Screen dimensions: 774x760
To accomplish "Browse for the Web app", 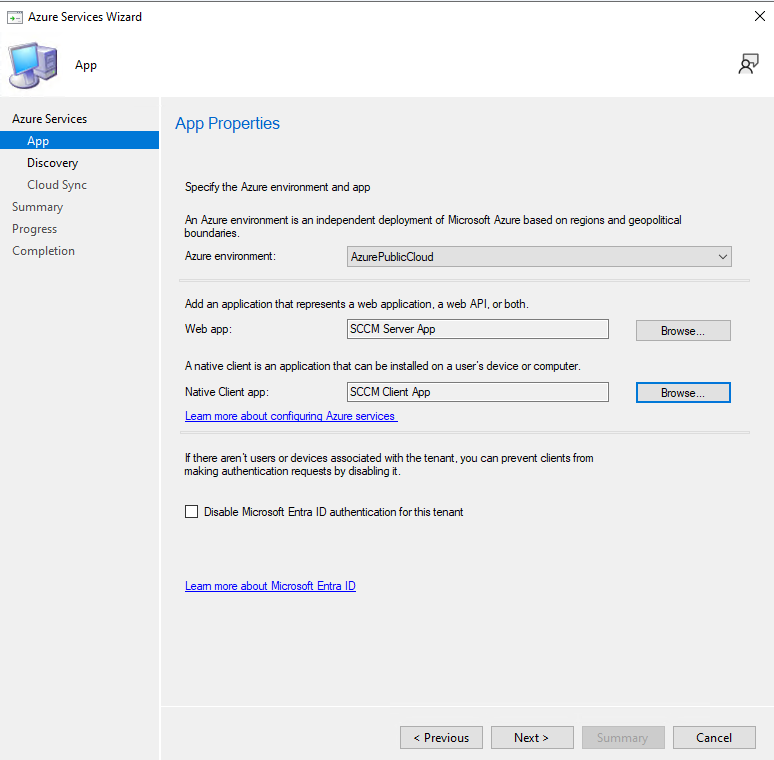I will point(683,331).
